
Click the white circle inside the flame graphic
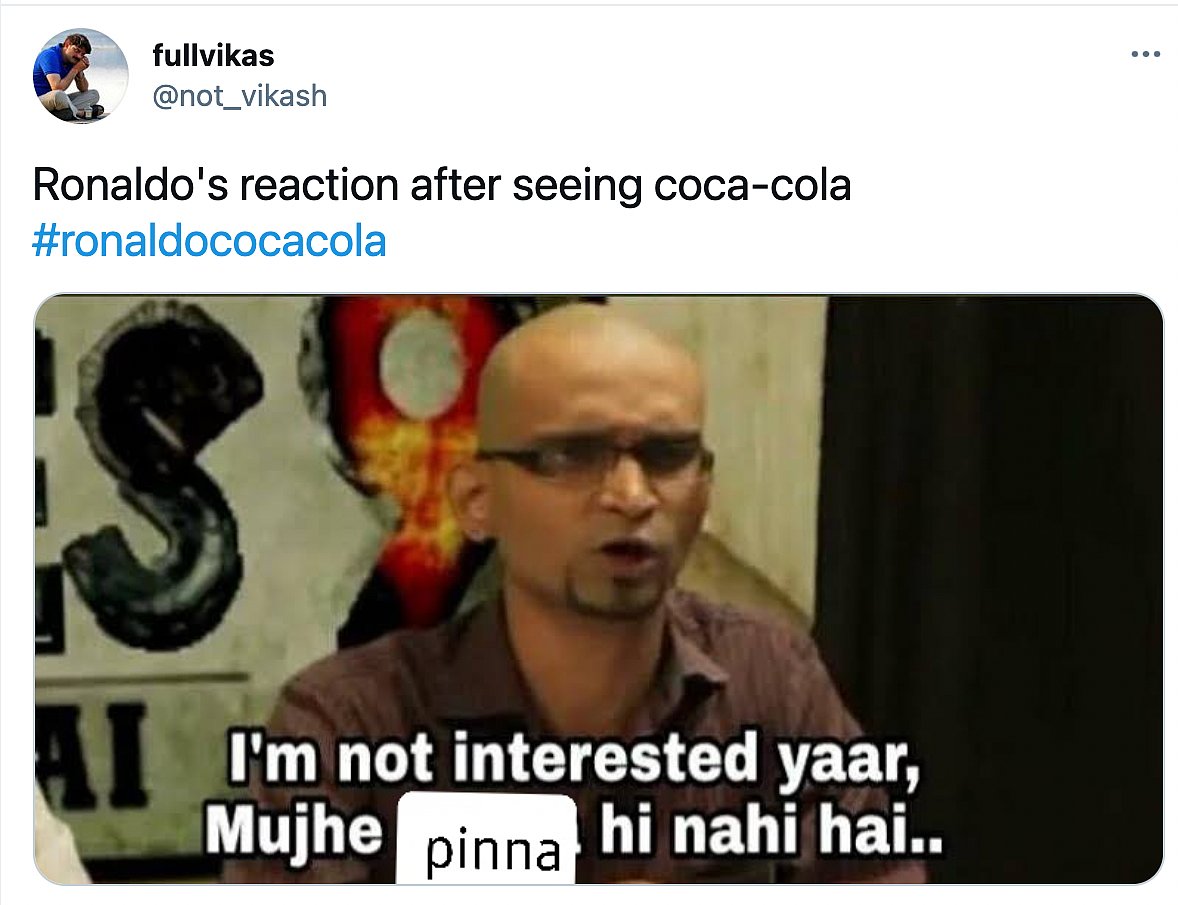(x=421, y=366)
